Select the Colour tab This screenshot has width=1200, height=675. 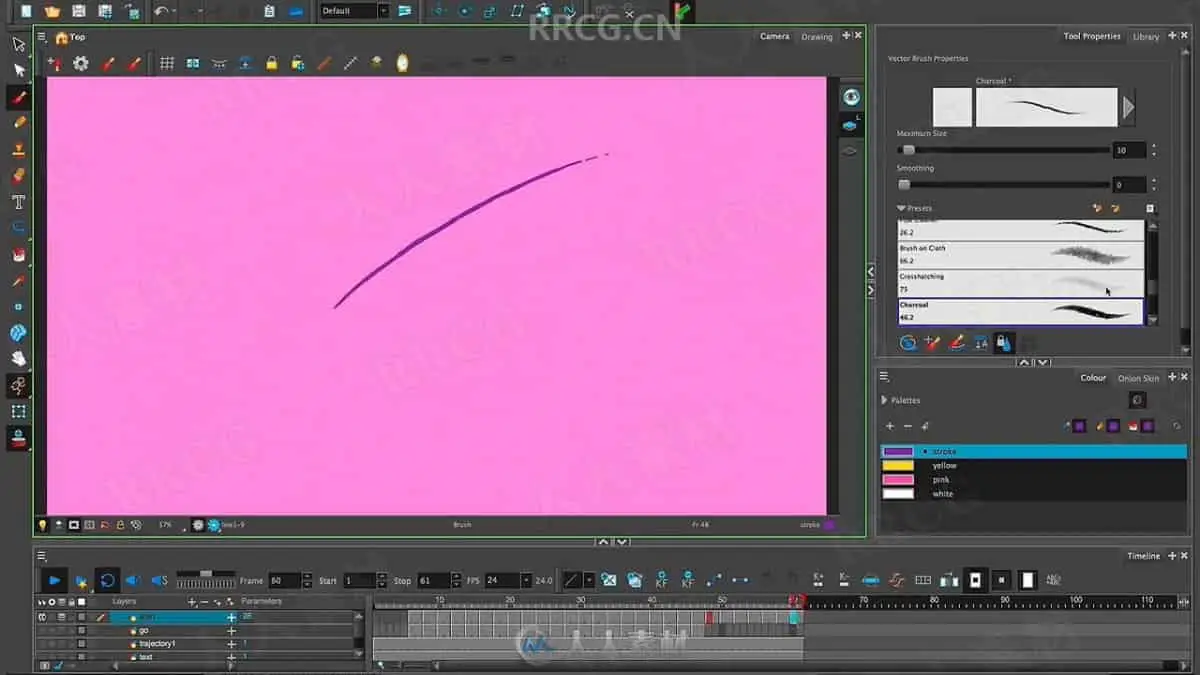pos(1093,378)
